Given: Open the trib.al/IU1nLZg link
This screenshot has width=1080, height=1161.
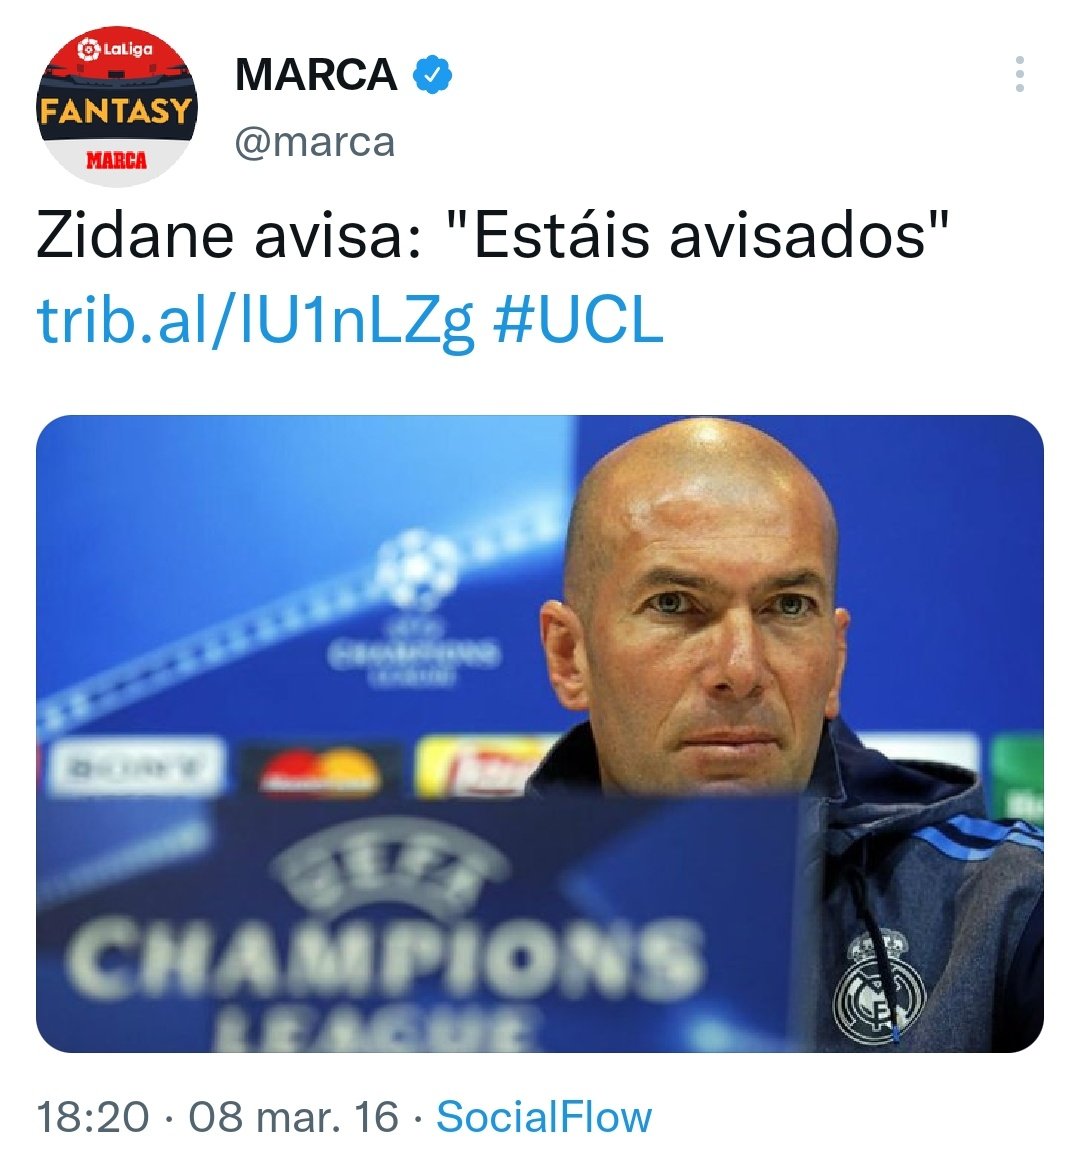Looking at the screenshot, I should point(255,321).
